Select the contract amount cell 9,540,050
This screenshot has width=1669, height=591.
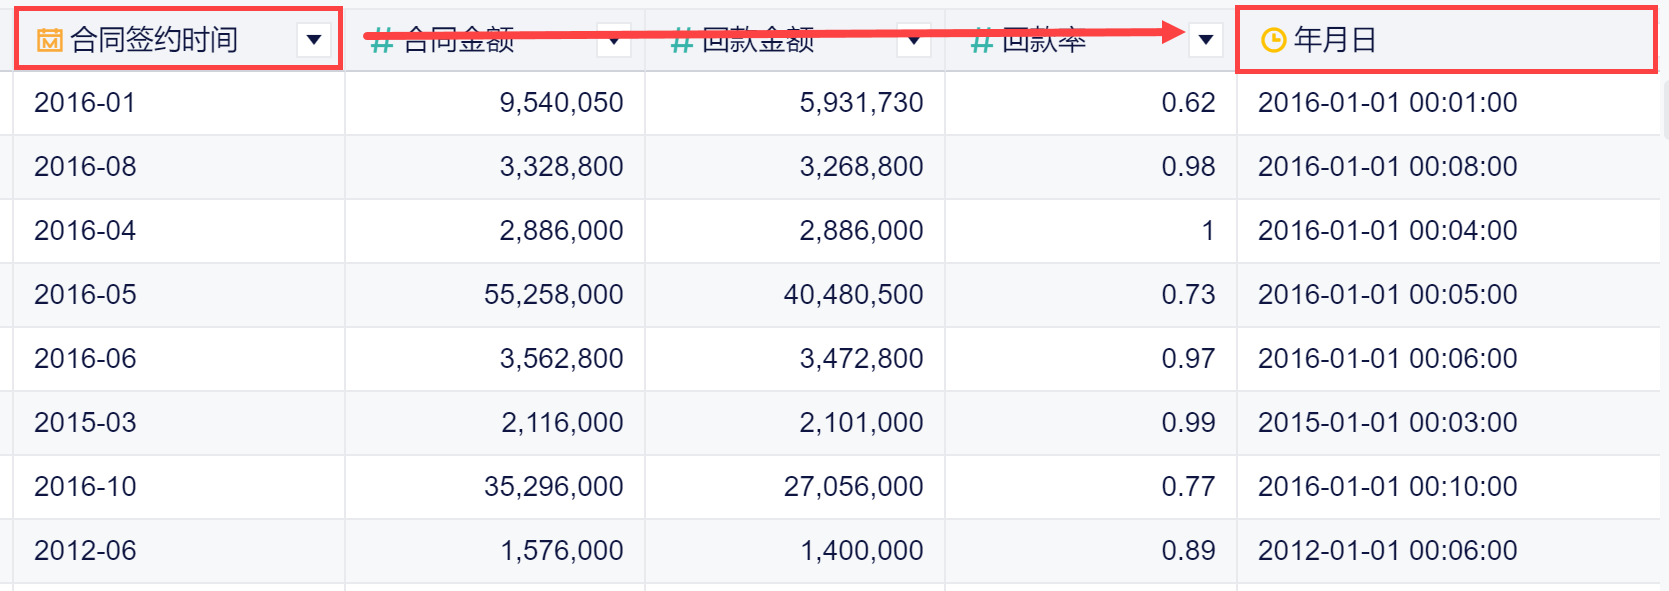[561, 103]
